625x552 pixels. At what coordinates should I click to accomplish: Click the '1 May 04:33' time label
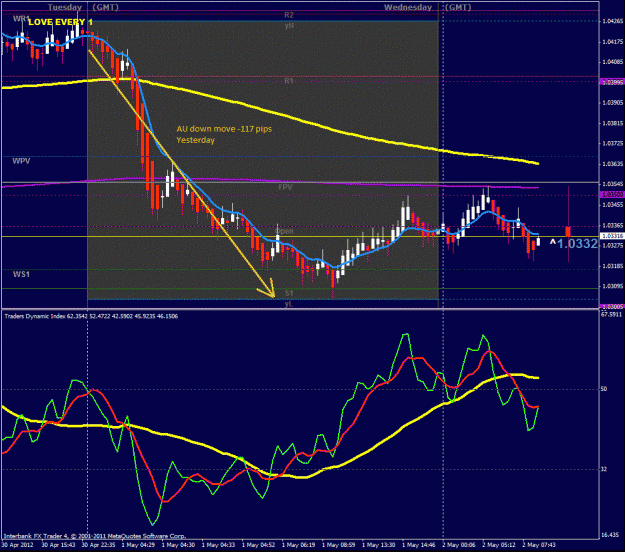218,545
